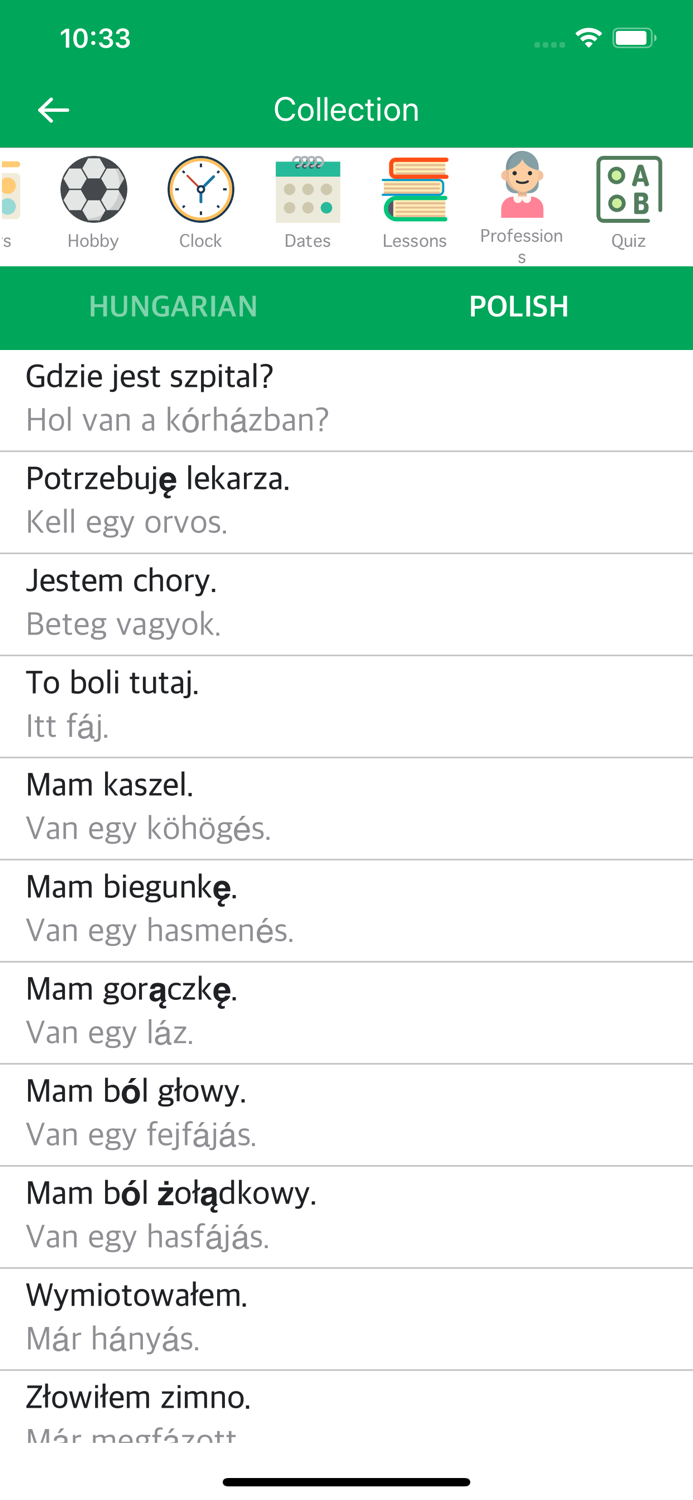
Task: Select the Hobby soccer ball icon
Action: coord(93,188)
